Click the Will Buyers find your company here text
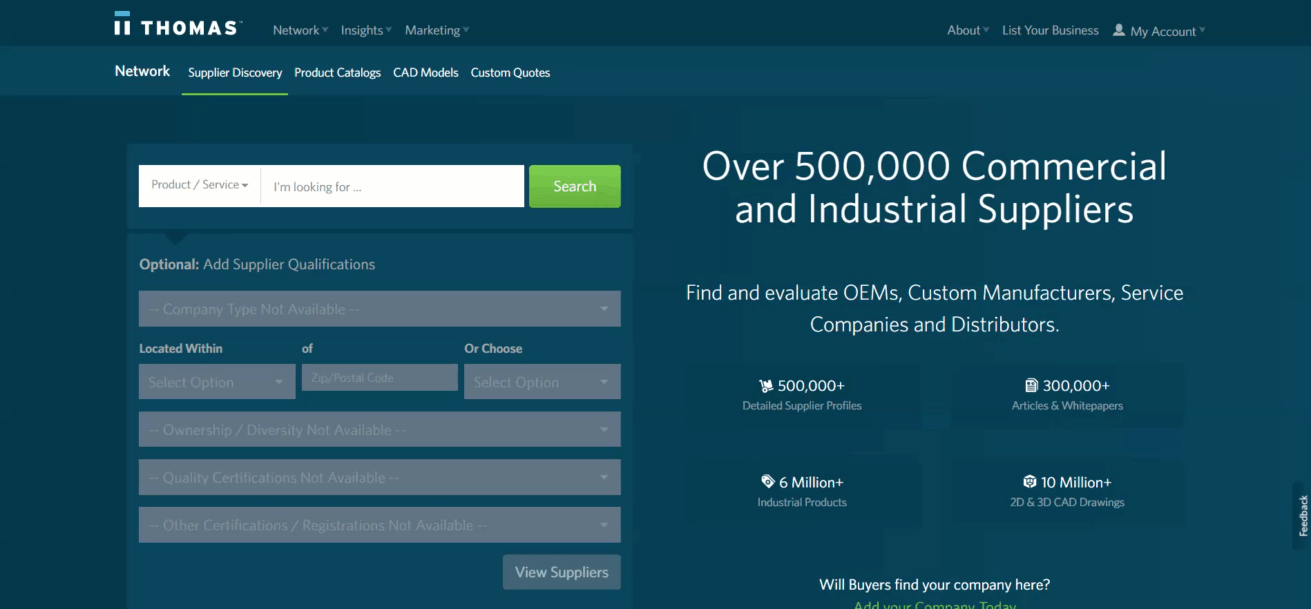The height and width of the screenshot is (609, 1311). [935, 585]
